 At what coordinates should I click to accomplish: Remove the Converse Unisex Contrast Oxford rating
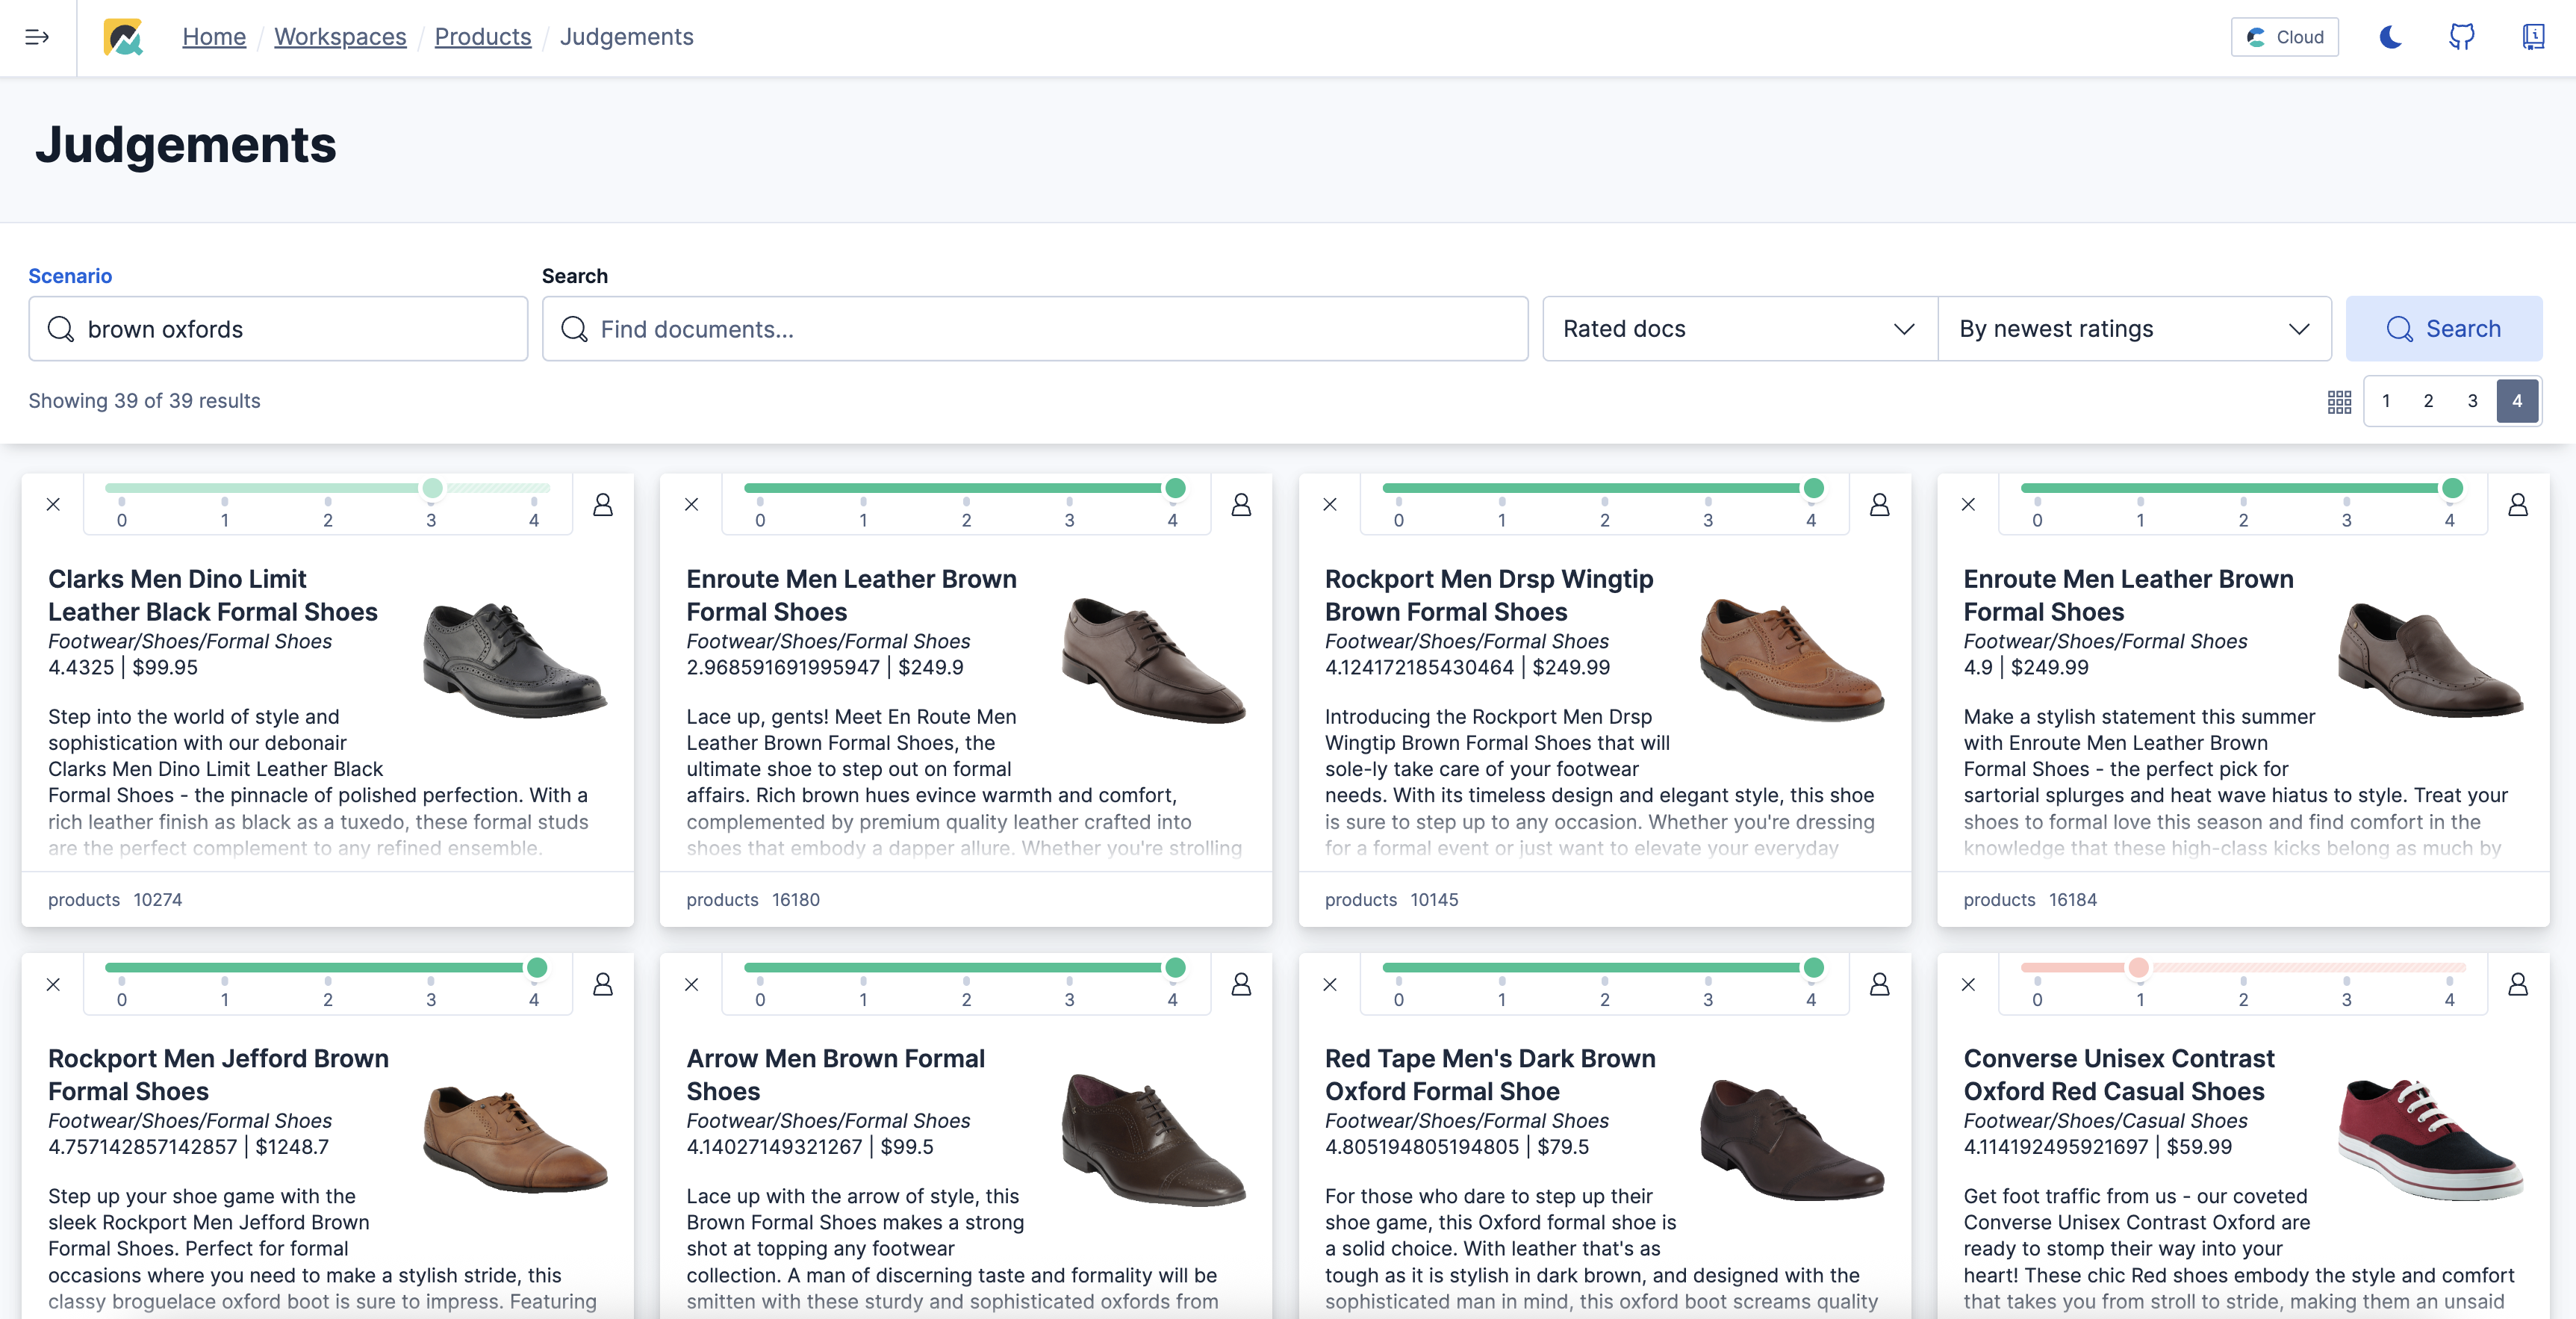point(1968,985)
